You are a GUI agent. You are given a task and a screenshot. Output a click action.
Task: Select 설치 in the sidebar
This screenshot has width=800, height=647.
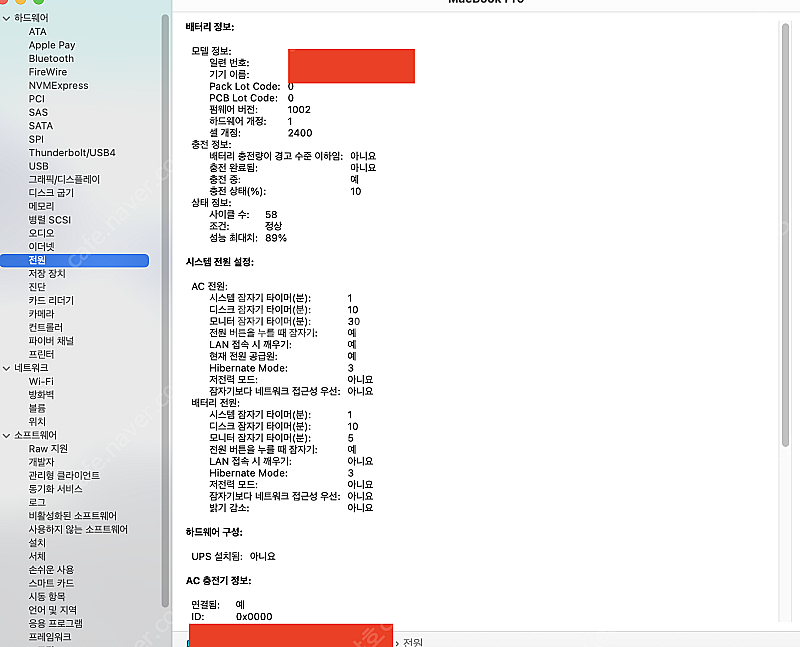click(37, 542)
